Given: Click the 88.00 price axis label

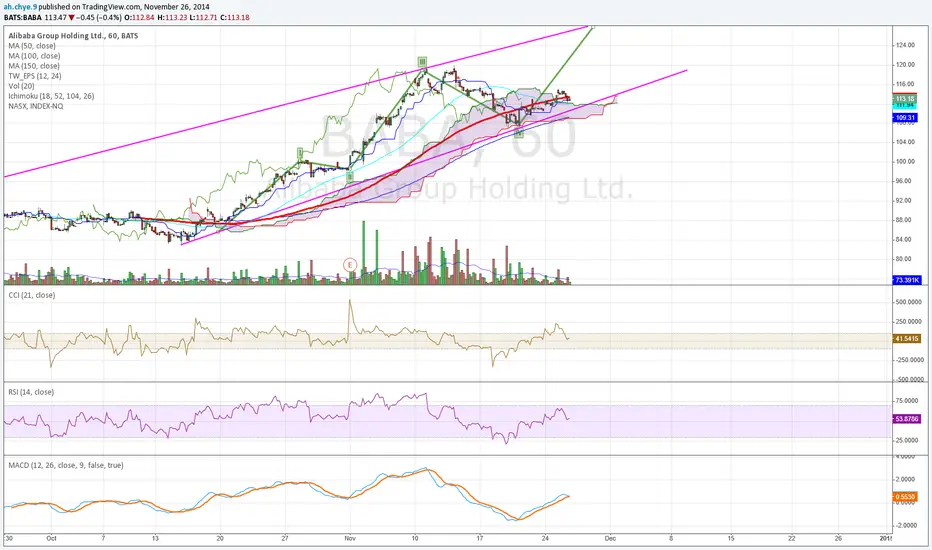Looking at the screenshot, I should click(x=903, y=220).
